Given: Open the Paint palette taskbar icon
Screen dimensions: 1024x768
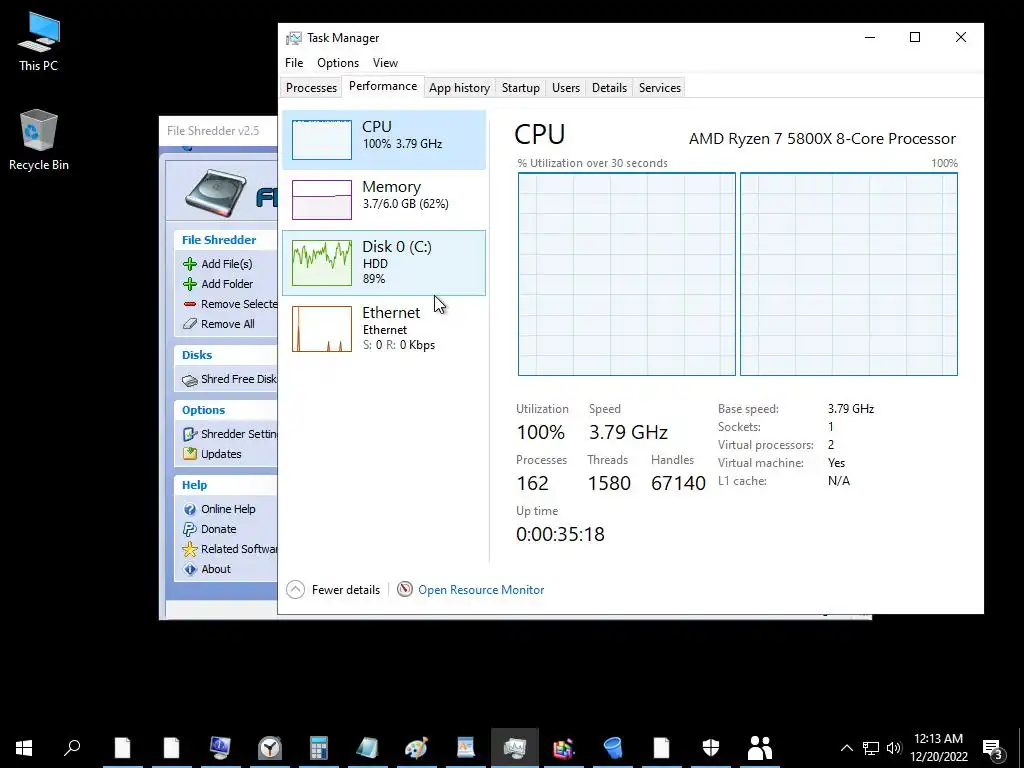Looking at the screenshot, I should click(x=416, y=748).
